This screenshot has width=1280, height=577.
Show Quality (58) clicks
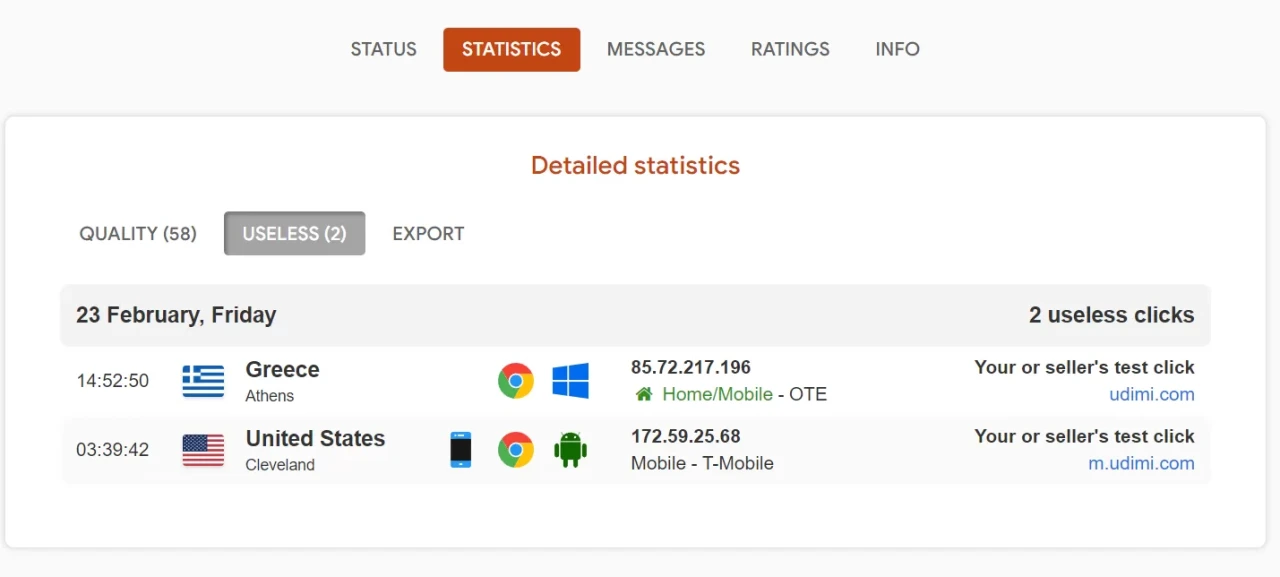138,234
